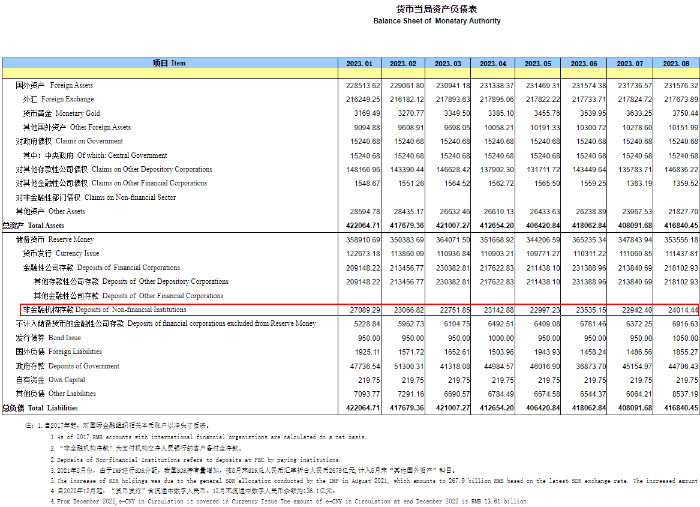Click the 'Monetary Gold' row label
This screenshot has width=700, height=507.
[x=78, y=113]
